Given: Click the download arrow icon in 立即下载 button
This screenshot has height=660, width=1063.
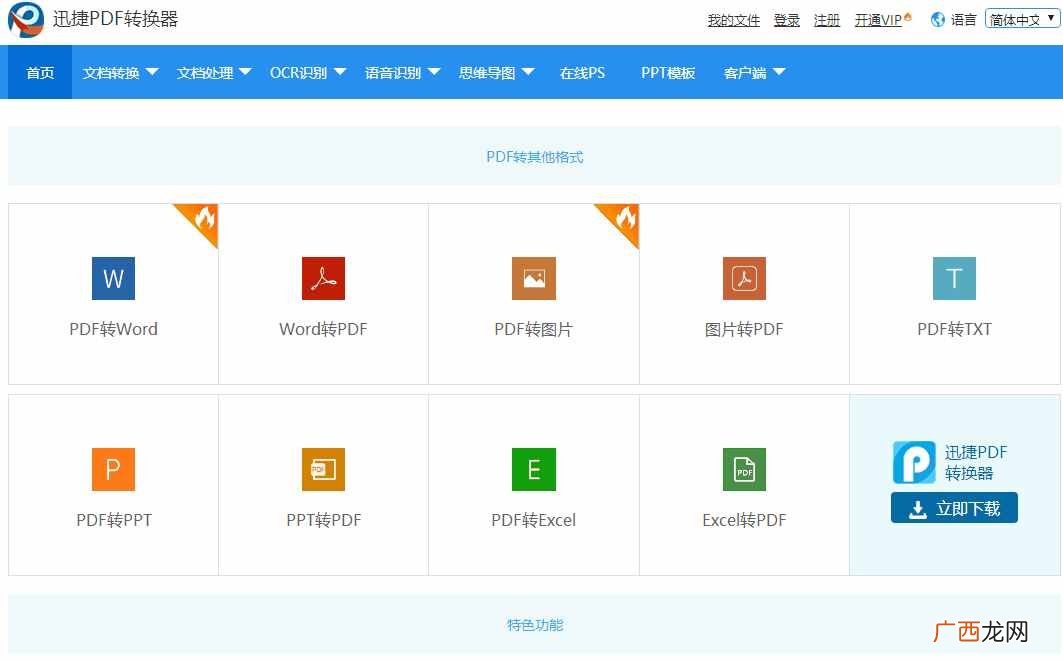Looking at the screenshot, I should (x=918, y=510).
